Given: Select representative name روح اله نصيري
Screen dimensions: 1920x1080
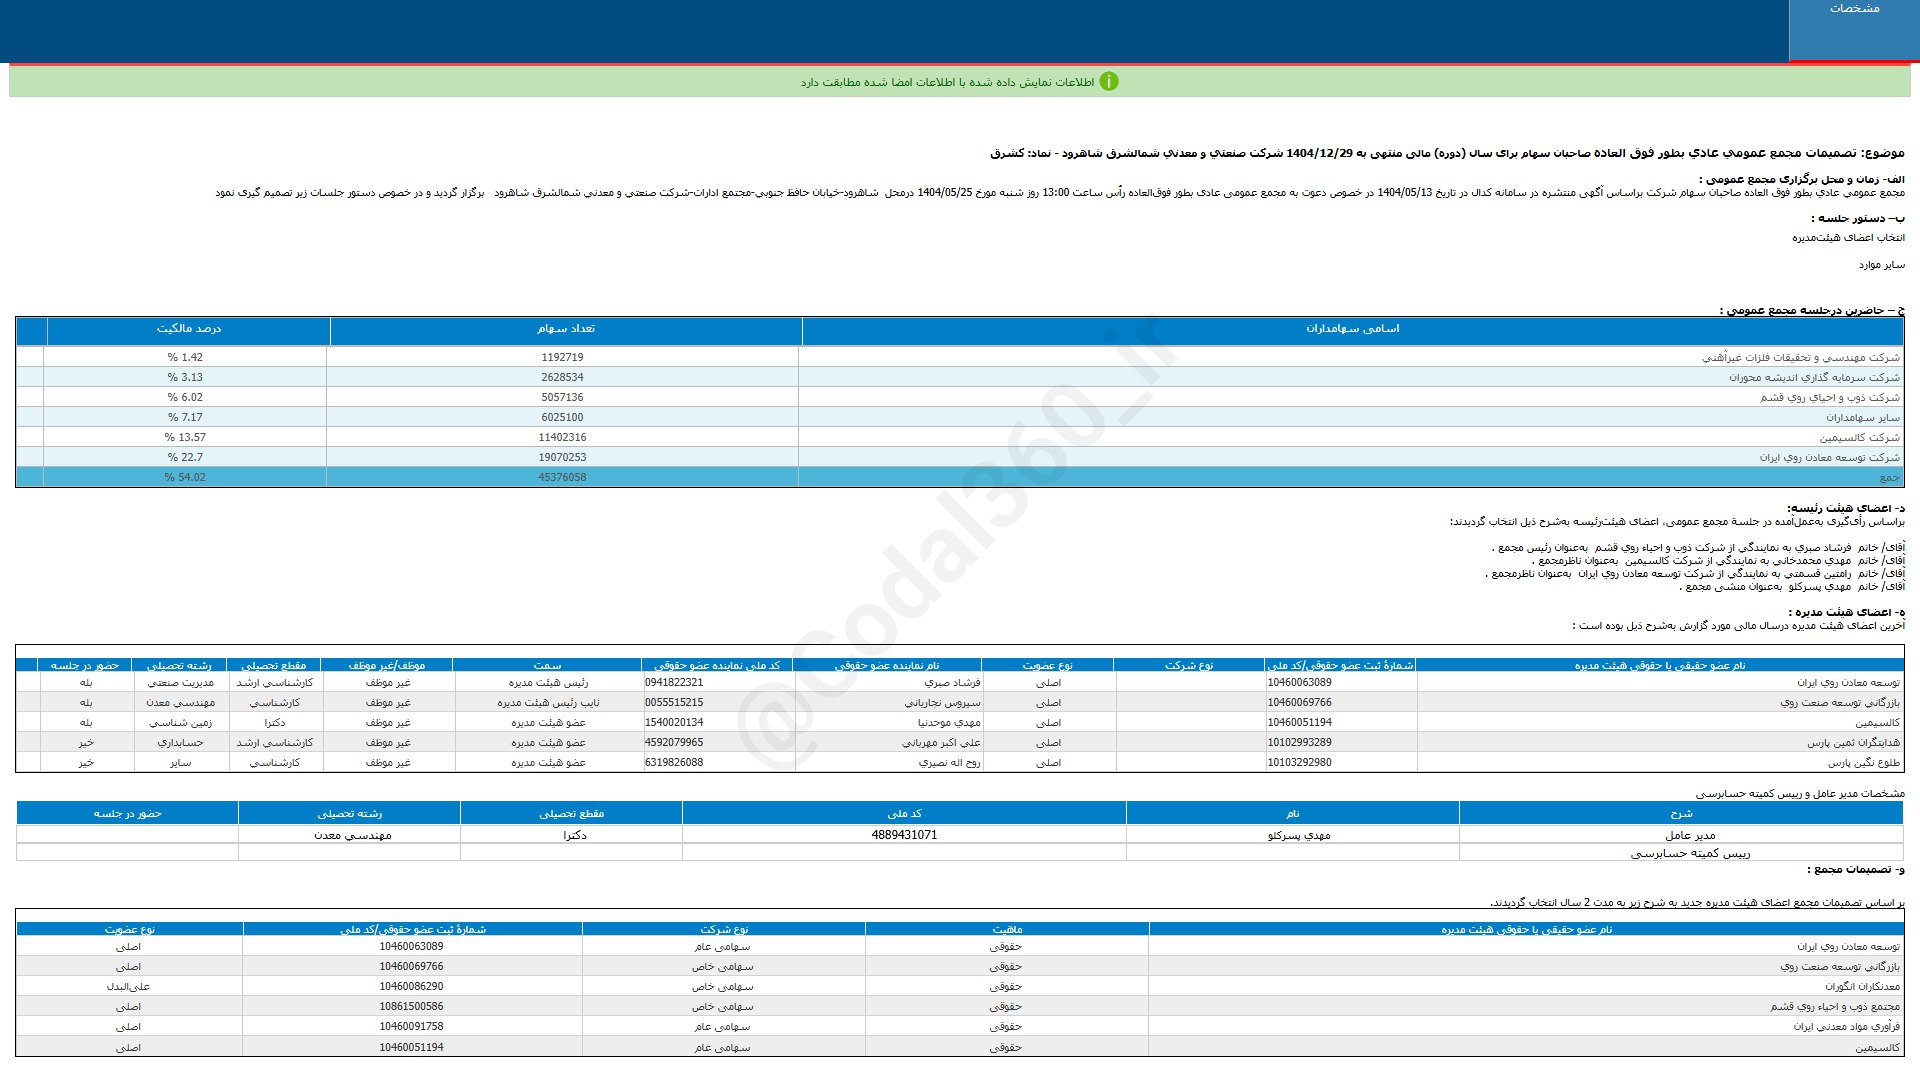Looking at the screenshot, I should 949,762.
